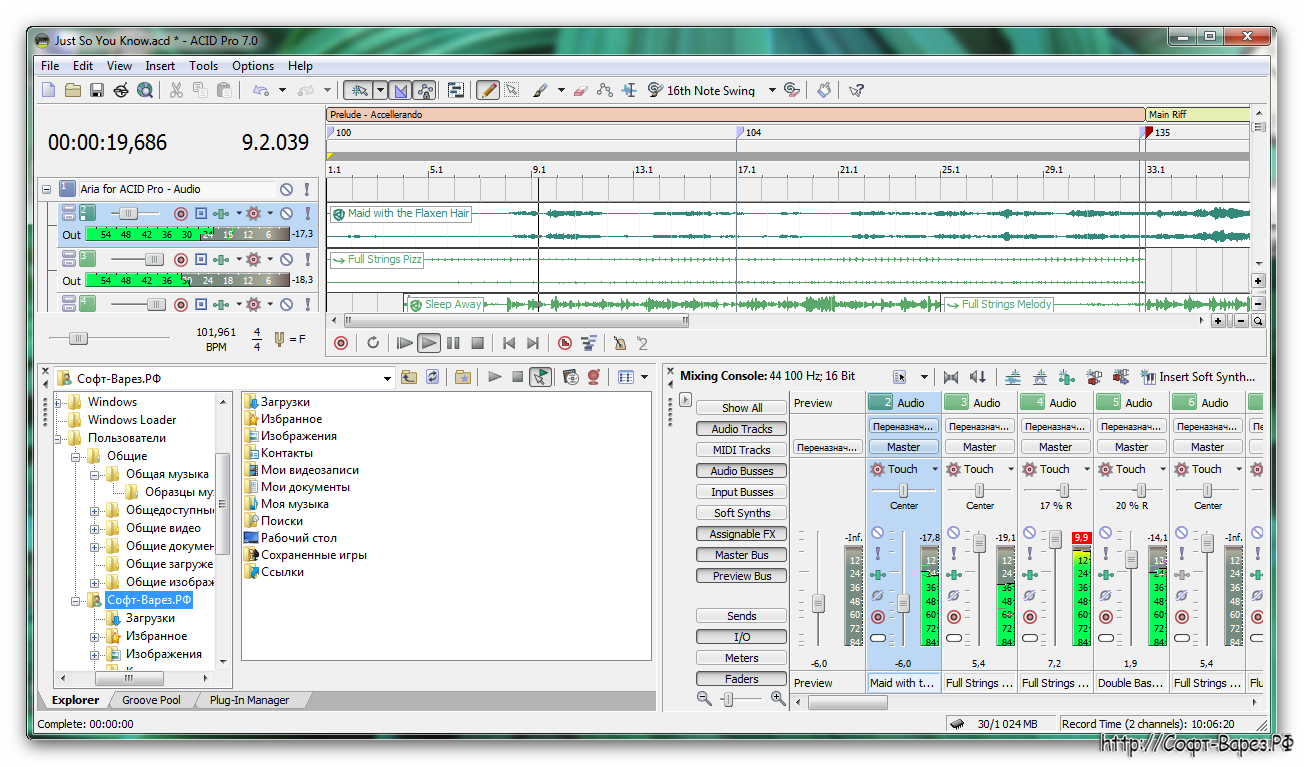The height and width of the screenshot is (767, 1304).
Task: Switch to the Plug-In Manager tab
Action: click(249, 700)
